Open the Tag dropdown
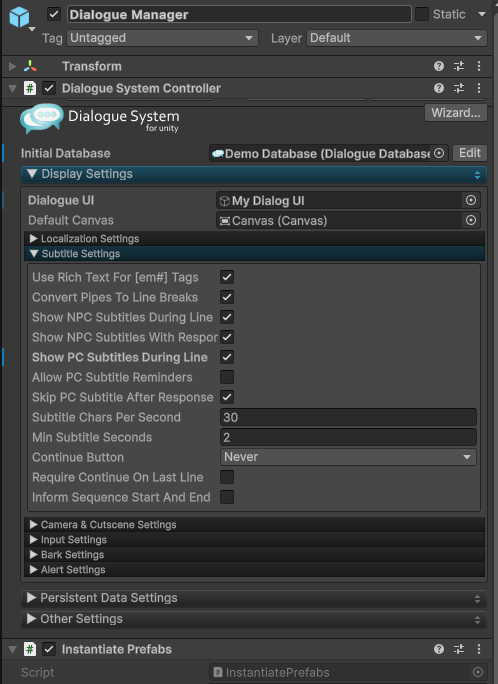 [162, 38]
